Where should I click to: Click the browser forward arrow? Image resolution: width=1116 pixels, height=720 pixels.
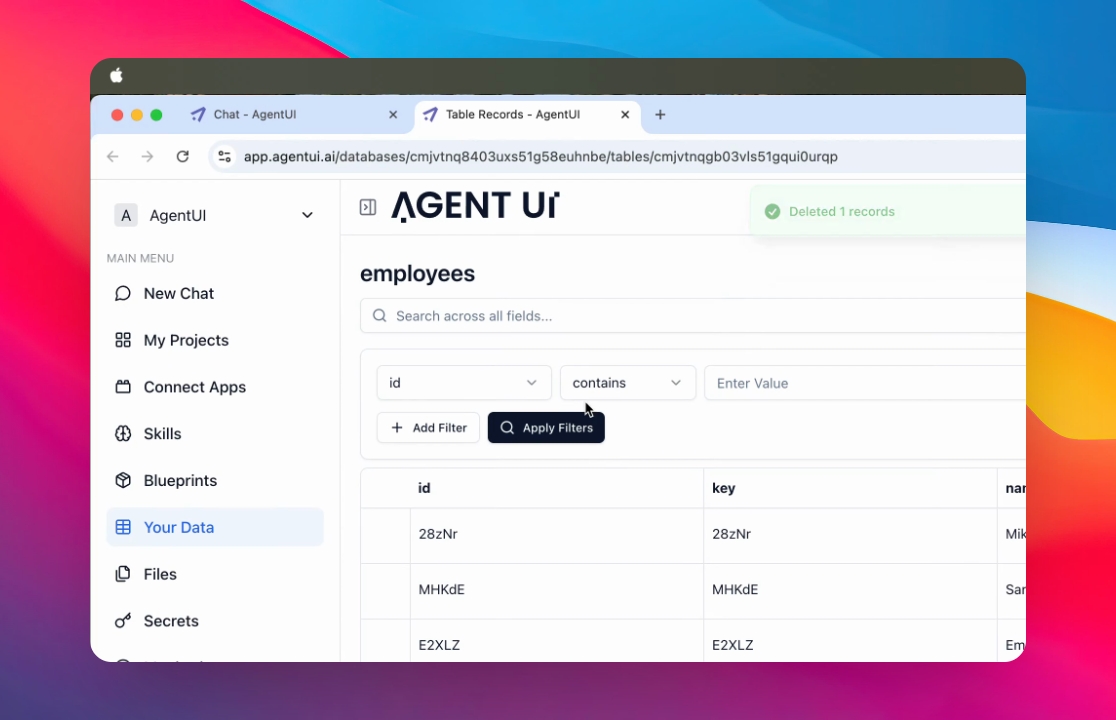coord(147,157)
